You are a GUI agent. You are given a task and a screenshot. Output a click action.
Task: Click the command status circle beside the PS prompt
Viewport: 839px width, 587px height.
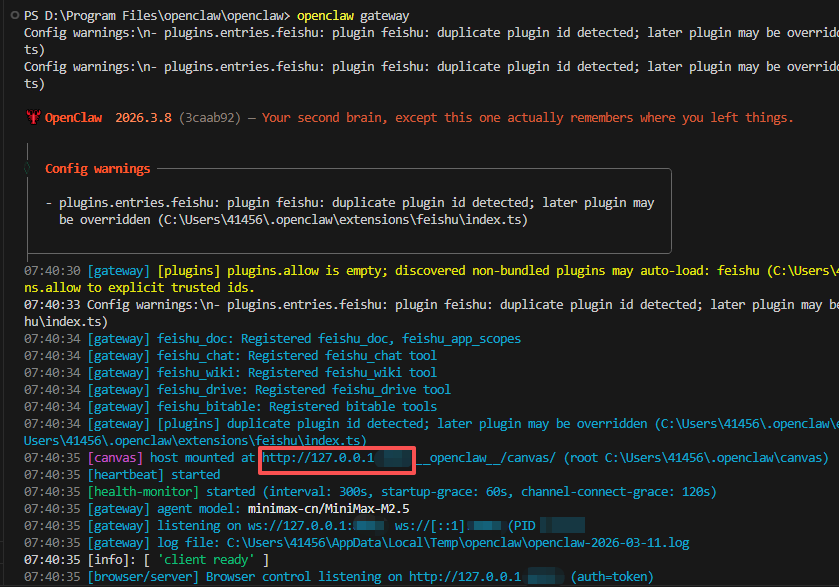click(x=15, y=16)
